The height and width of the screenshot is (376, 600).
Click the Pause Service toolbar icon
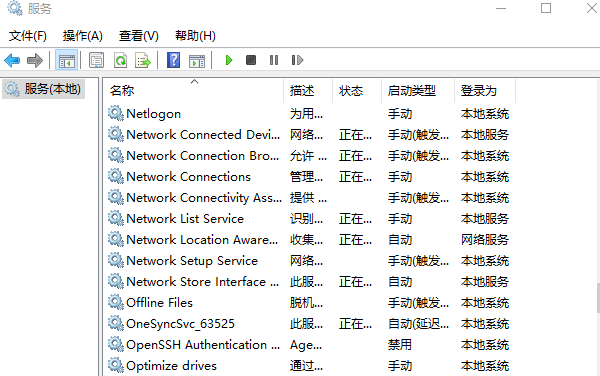click(x=274, y=60)
